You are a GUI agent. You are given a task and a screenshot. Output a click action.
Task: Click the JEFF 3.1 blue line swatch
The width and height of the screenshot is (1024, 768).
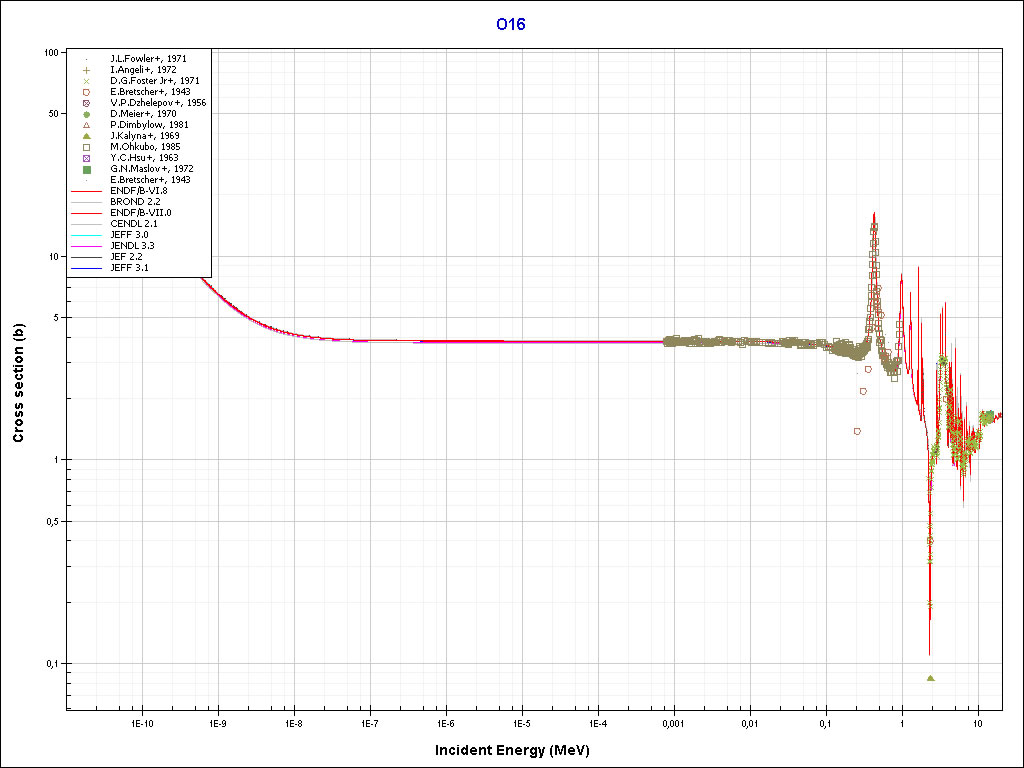click(87, 268)
